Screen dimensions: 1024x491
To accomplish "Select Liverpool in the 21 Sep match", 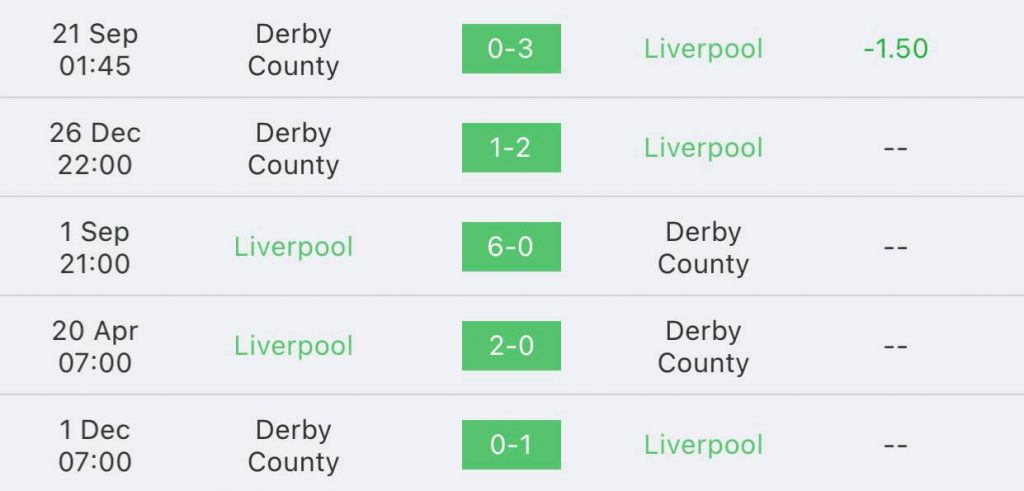I will [703, 49].
